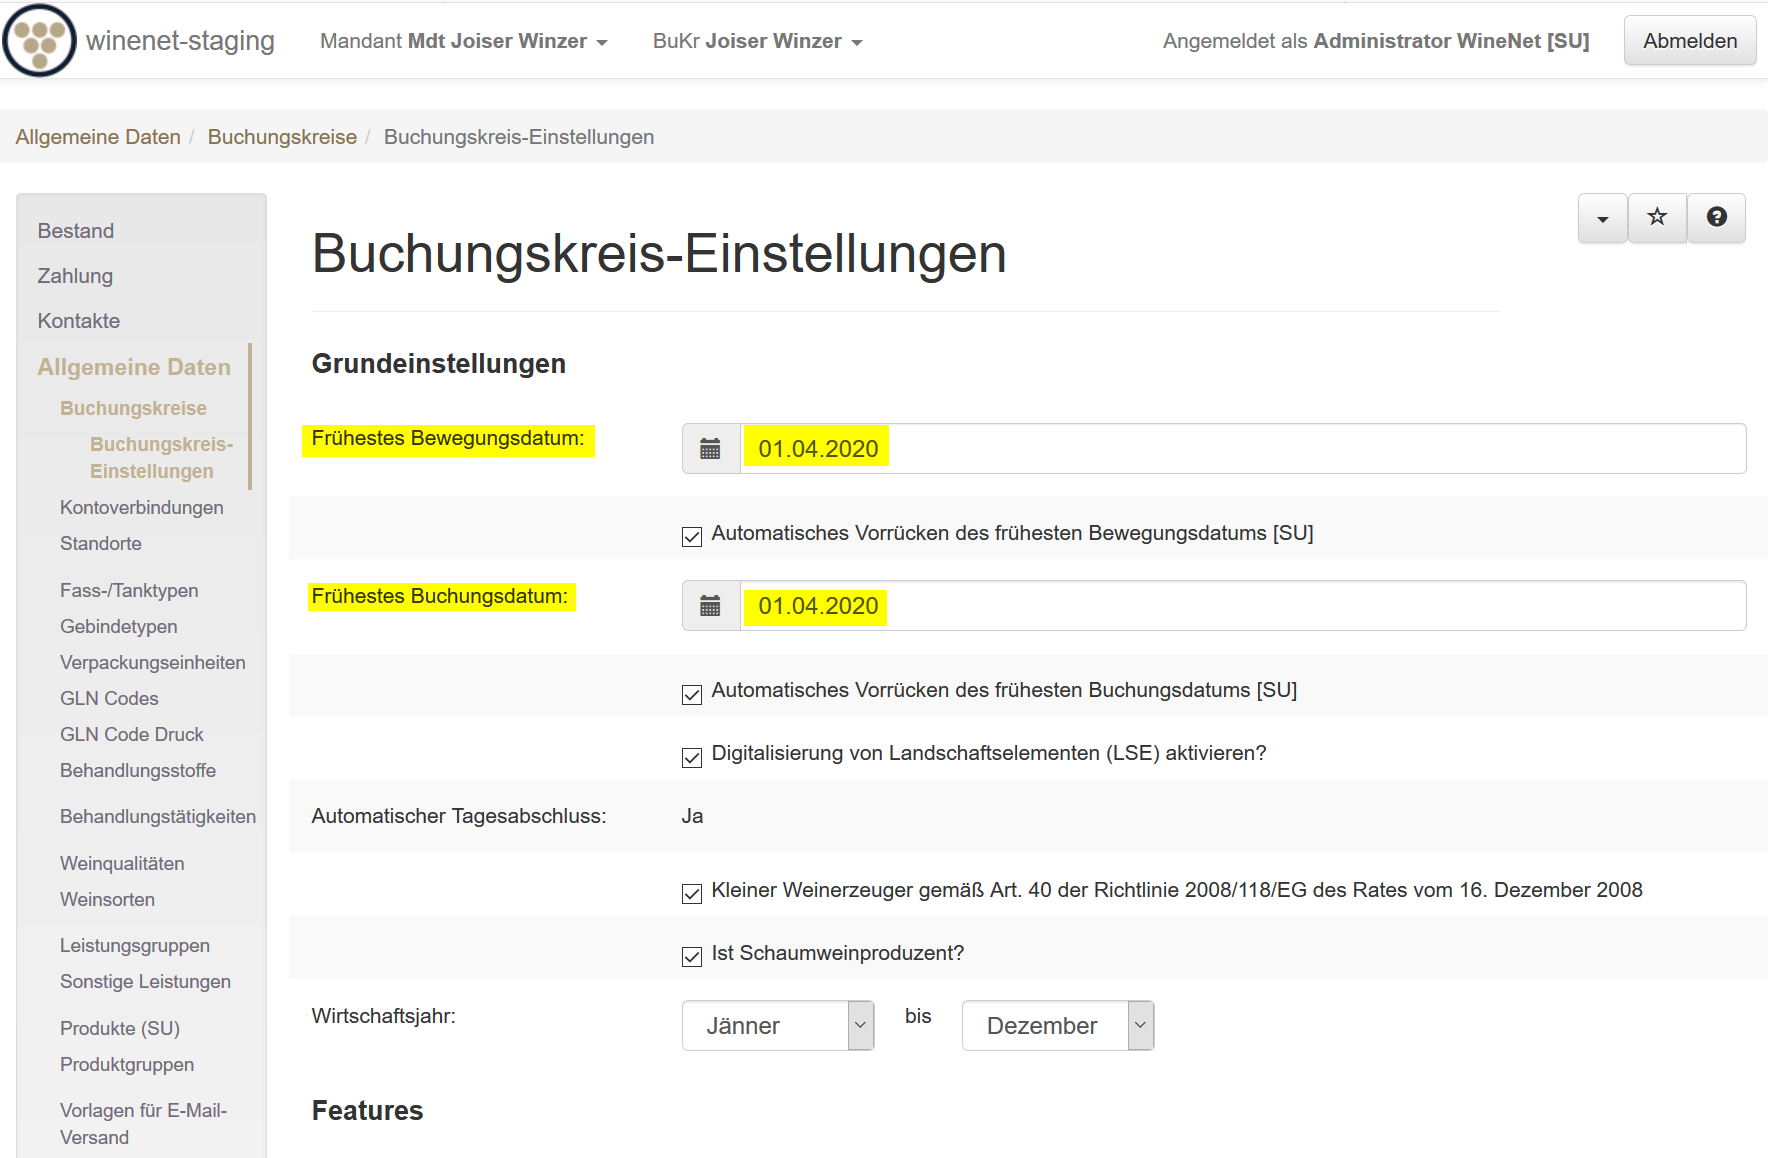The width and height of the screenshot is (1768, 1158).
Task: Go to Buchungskreise breadcrumb link
Action: (x=282, y=137)
